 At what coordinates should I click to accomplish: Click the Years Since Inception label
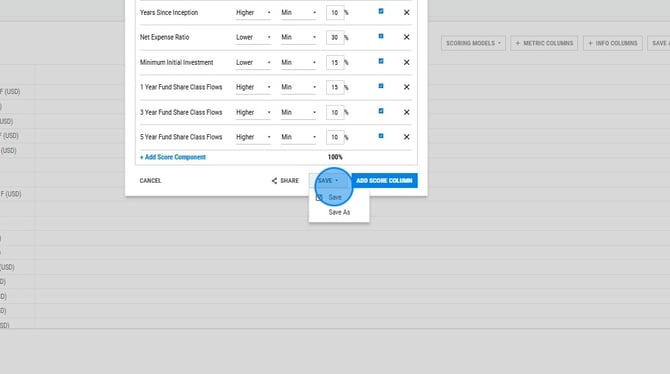[169, 12]
